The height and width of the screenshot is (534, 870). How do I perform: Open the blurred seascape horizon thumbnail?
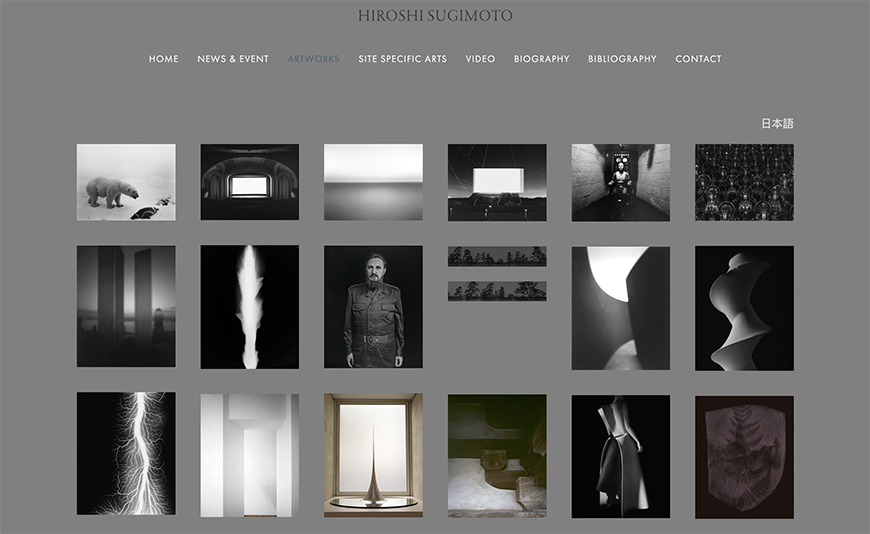(x=373, y=182)
